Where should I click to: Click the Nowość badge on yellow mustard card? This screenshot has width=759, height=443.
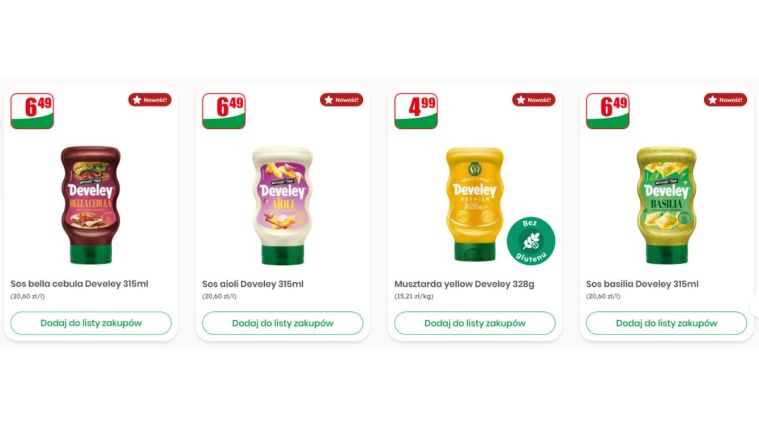[533, 100]
